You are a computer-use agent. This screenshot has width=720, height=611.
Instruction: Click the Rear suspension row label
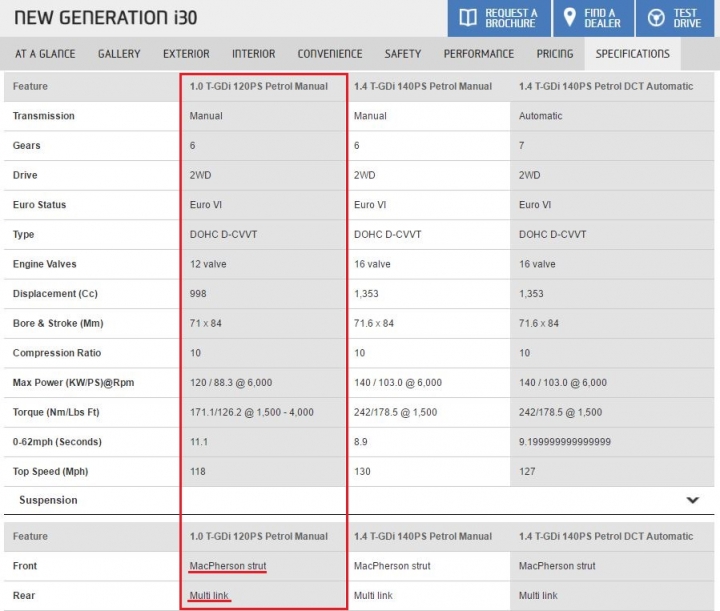click(x=24, y=595)
